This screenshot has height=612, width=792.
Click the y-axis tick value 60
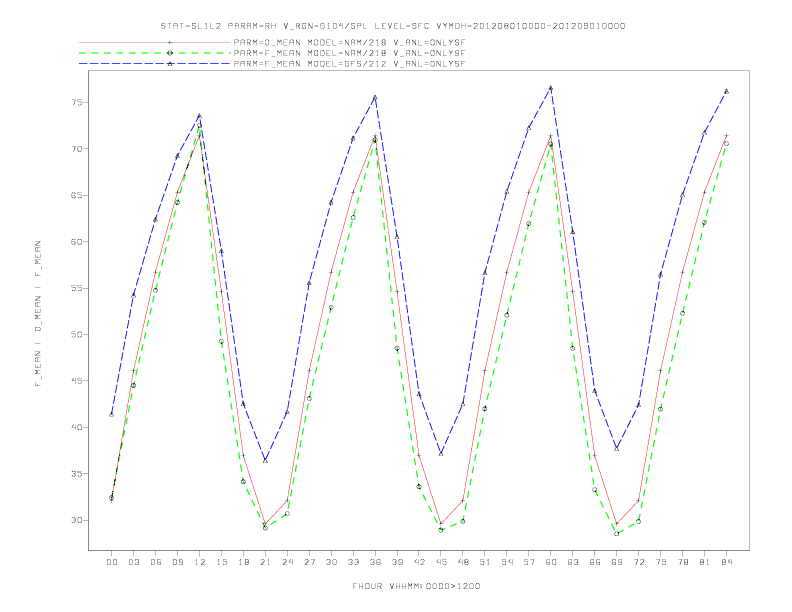point(77,242)
